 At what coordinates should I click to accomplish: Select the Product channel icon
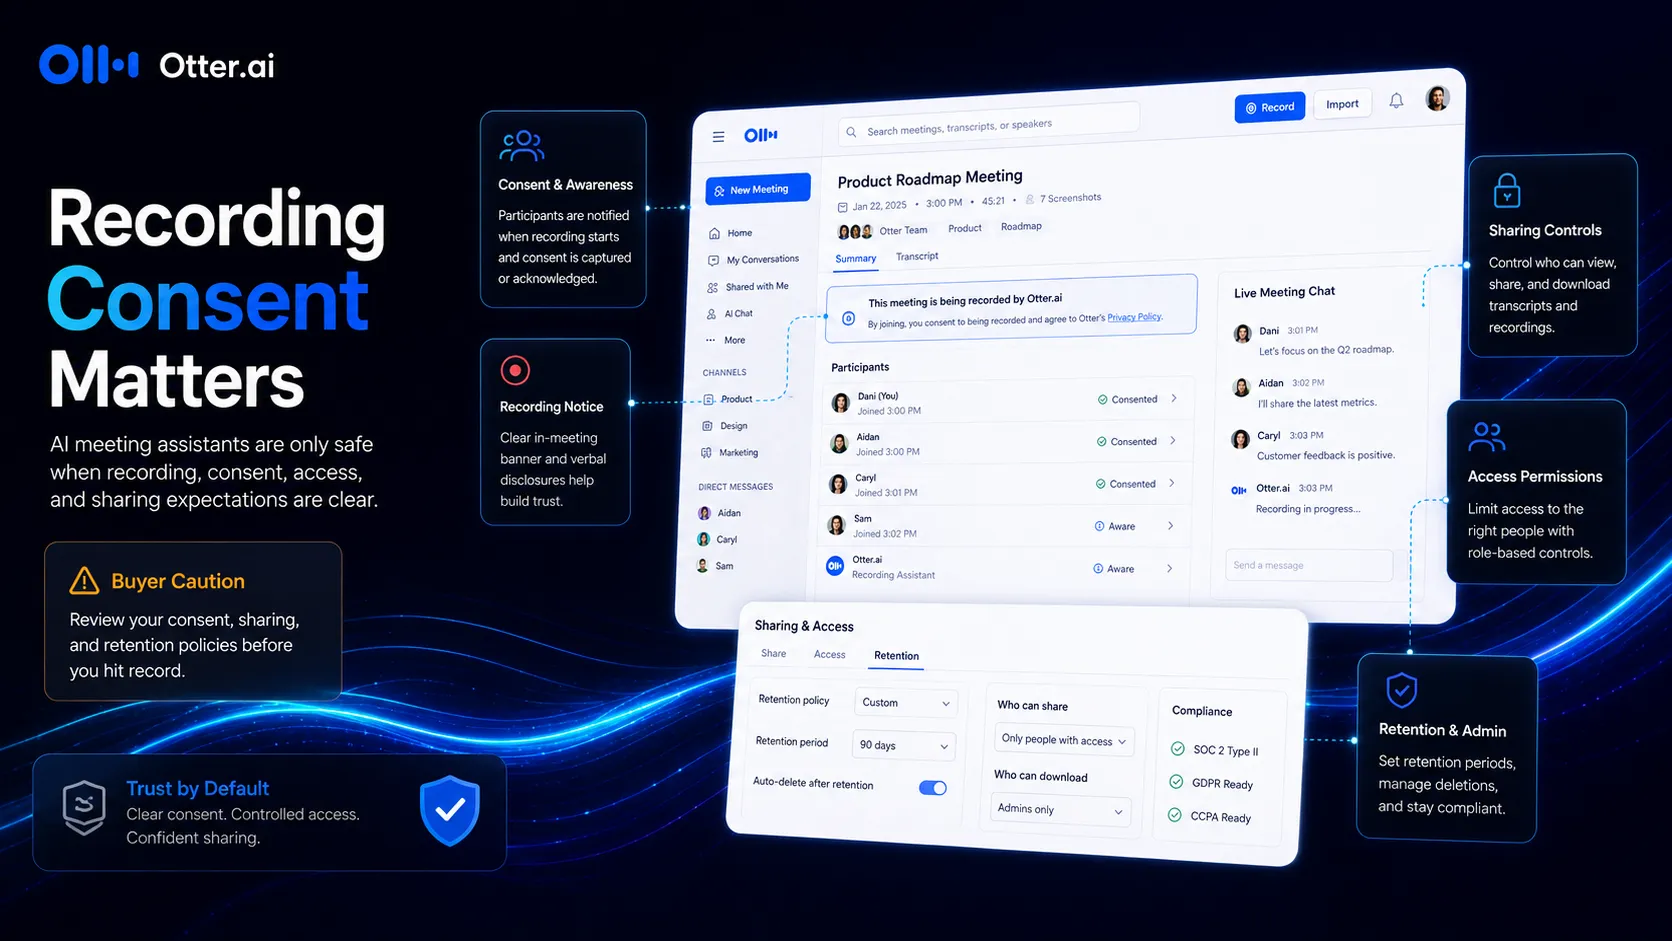pos(708,399)
